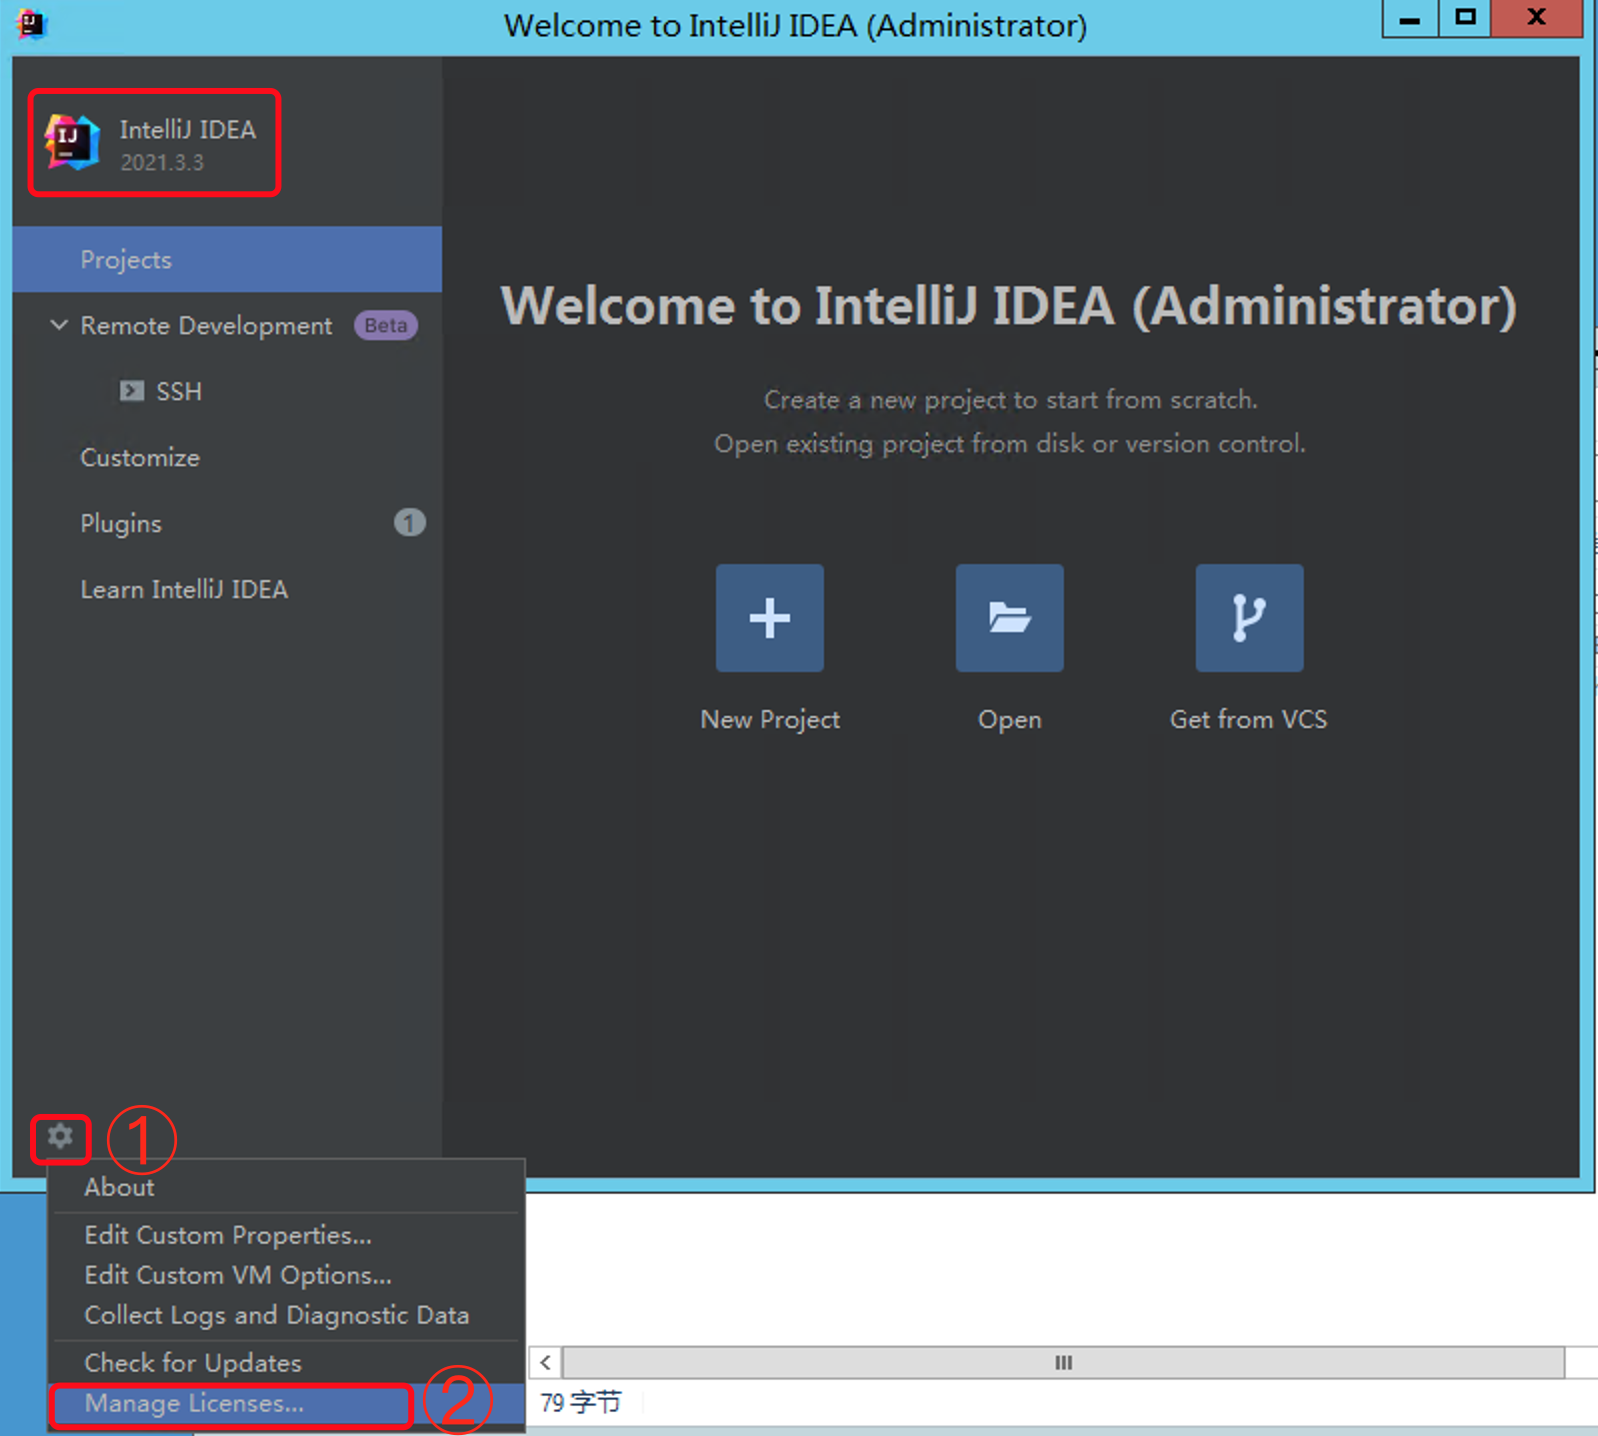The image size is (1598, 1436).
Task: Click the IntelliJ title bar app icon
Action: coord(31,23)
